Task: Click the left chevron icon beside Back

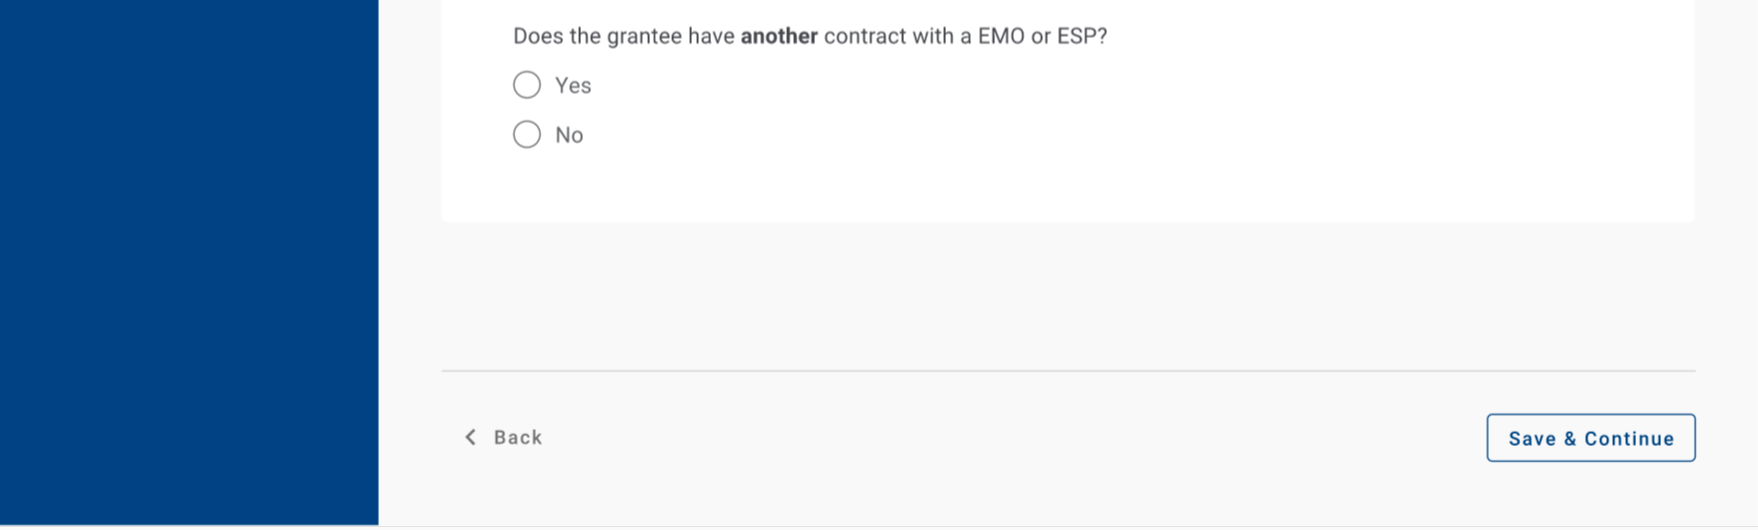Action: click(470, 437)
